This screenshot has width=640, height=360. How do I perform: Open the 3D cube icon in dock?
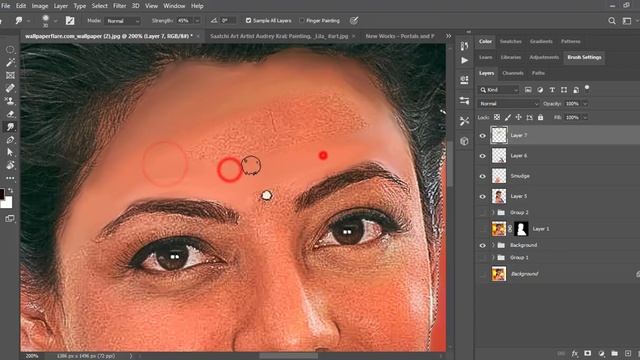pos(464,141)
